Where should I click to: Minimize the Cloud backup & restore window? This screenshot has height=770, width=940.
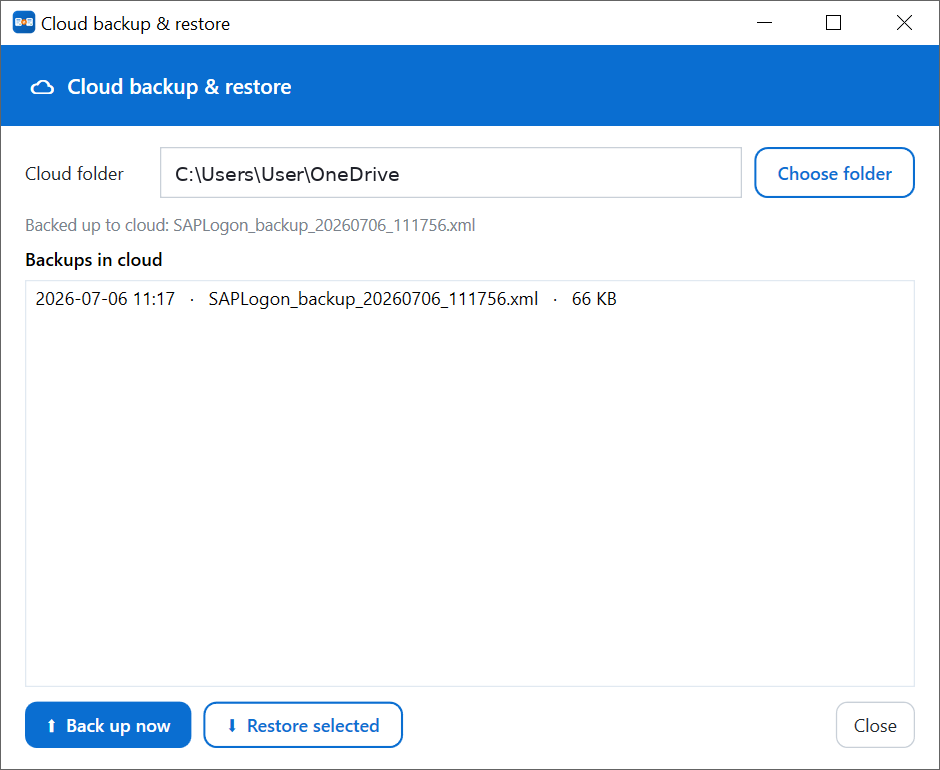(x=764, y=23)
